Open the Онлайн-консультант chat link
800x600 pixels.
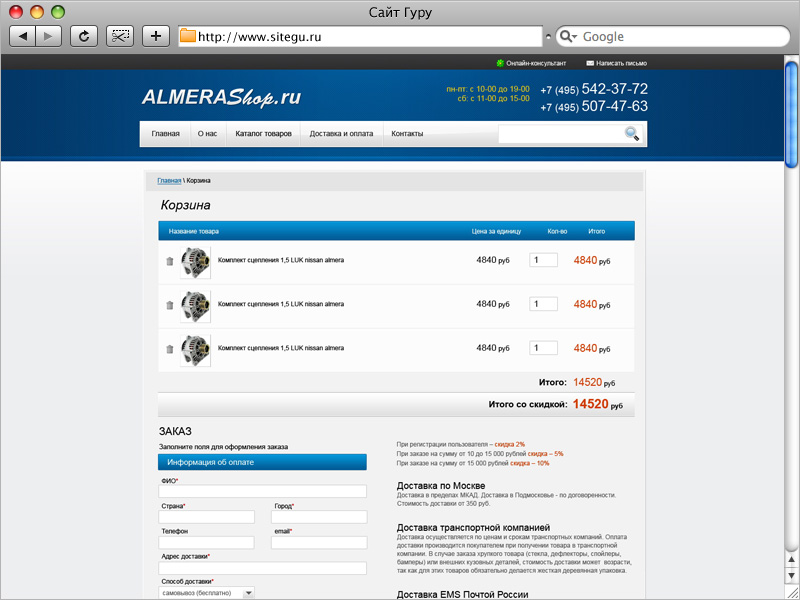(536, 63)
